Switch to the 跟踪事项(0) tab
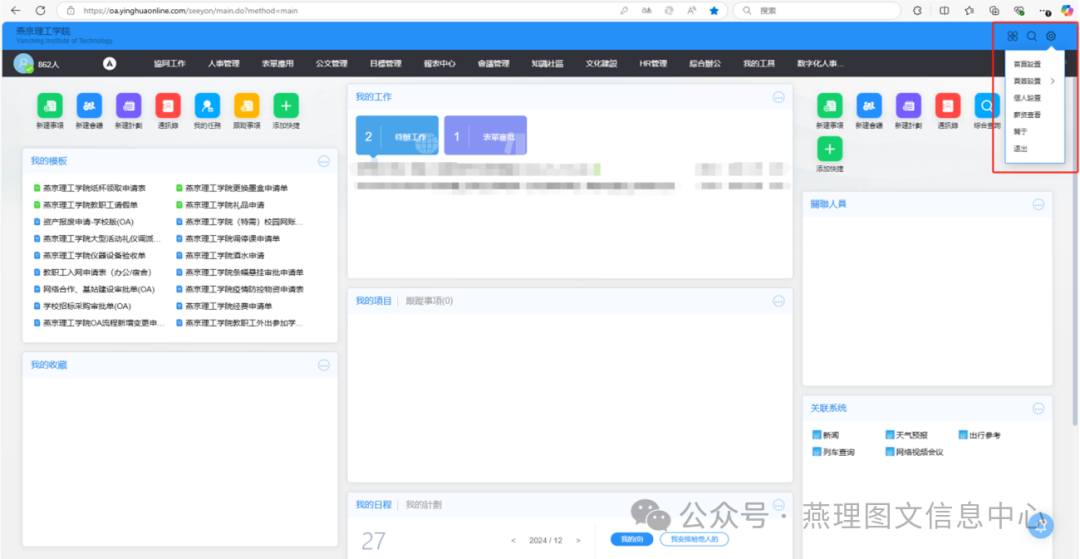Viewport: 1080px width, 559px height. pyautogui.click(x=428, y=300)
